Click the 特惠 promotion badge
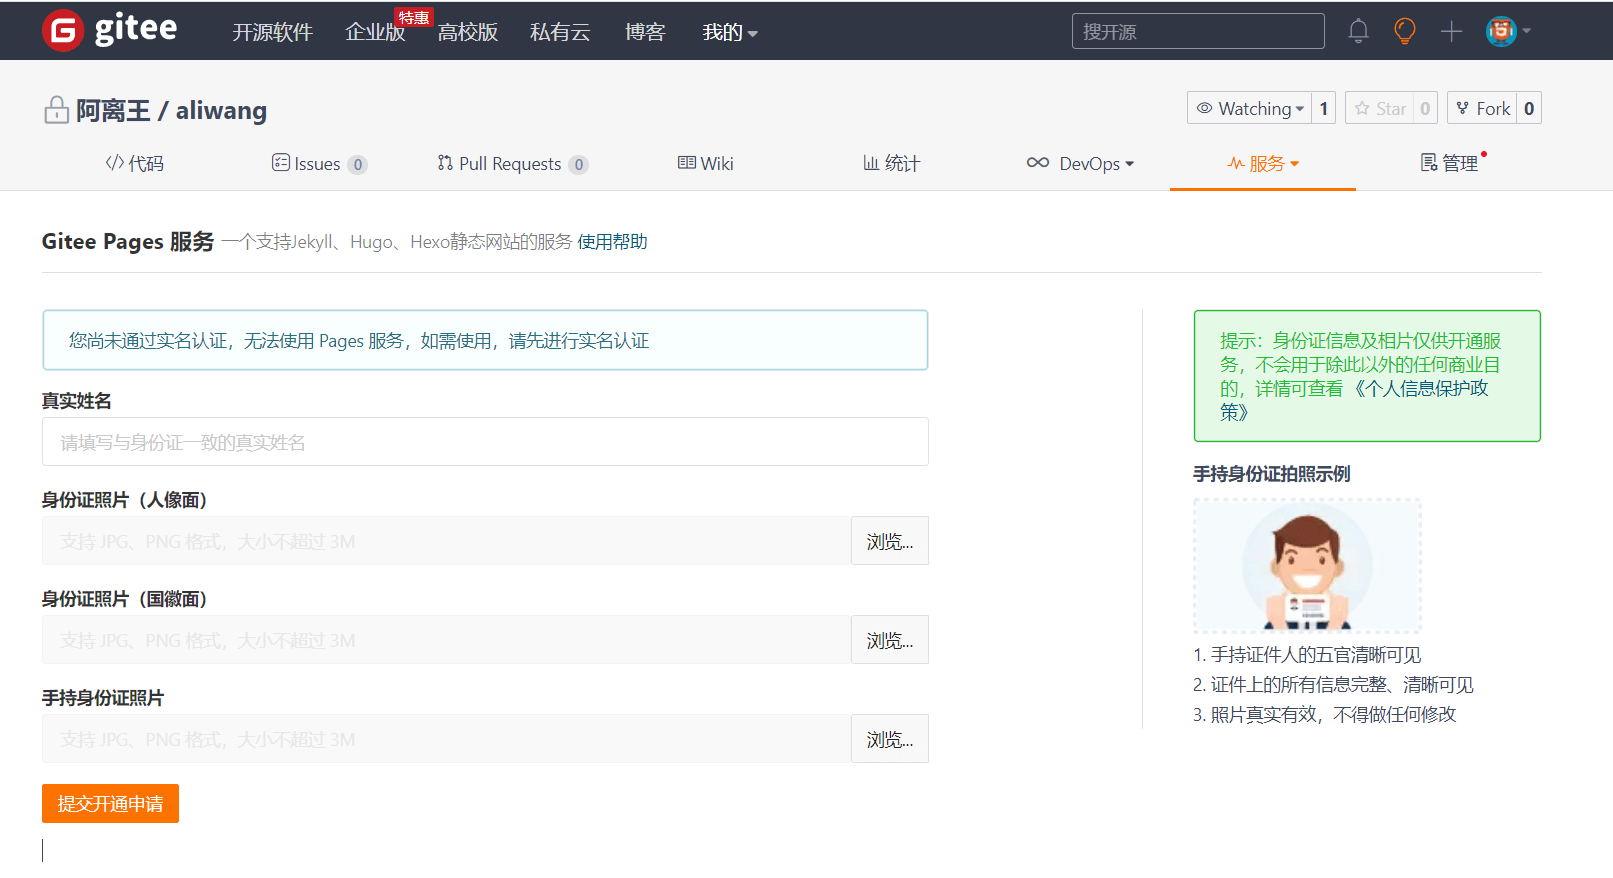Screen dimensions: 1613x878 click(x=413, y=18)
